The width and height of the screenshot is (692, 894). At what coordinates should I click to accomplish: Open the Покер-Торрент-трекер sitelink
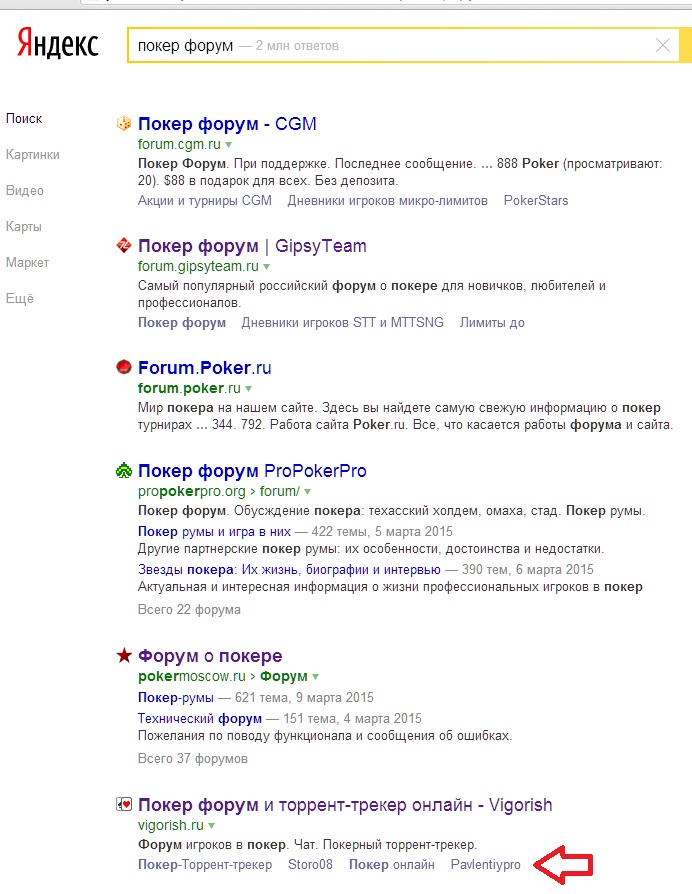pyautogui.click(x=205, y=865)
